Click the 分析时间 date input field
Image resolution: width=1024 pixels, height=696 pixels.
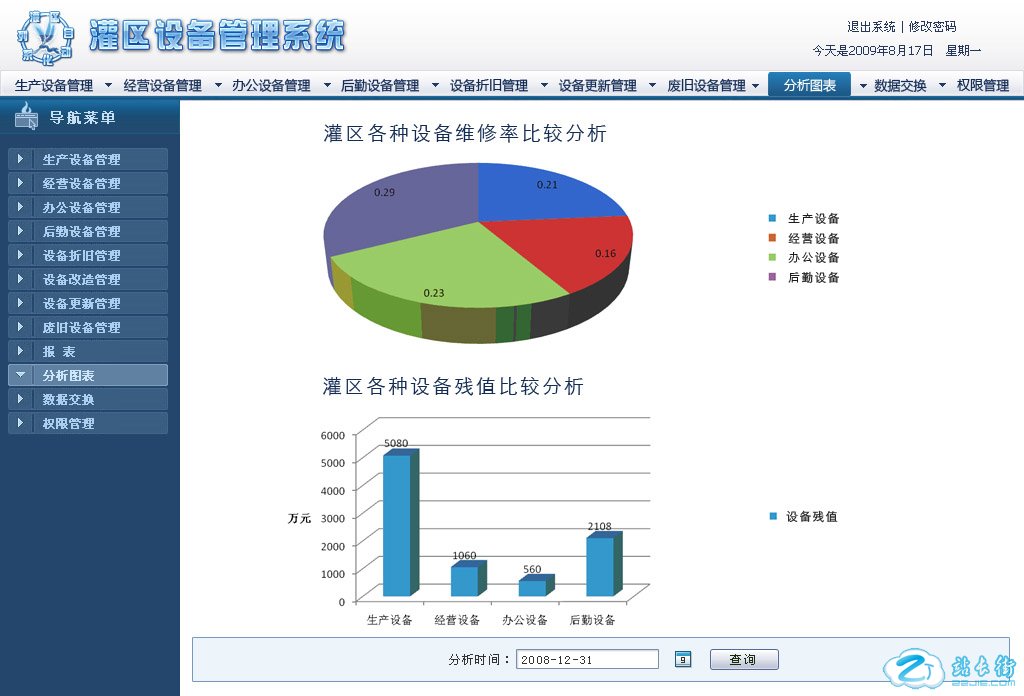tap(587, 659)
